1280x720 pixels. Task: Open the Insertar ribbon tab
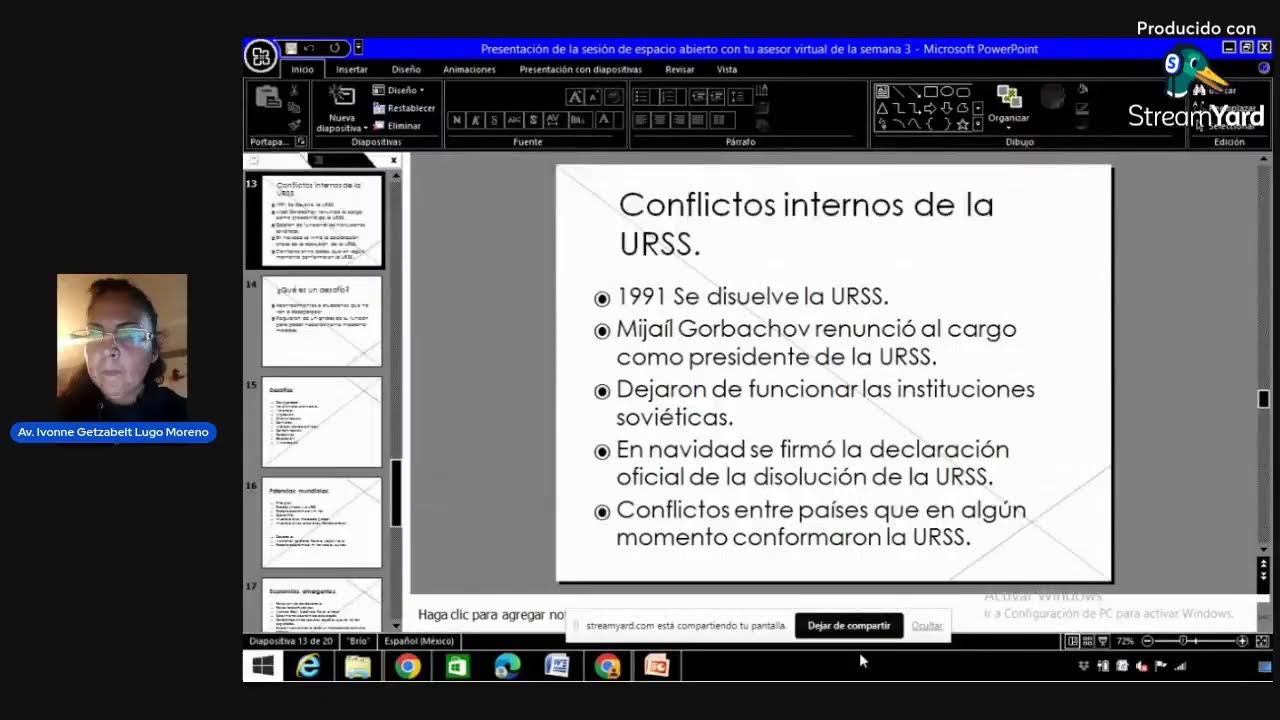tap(352, 69)
